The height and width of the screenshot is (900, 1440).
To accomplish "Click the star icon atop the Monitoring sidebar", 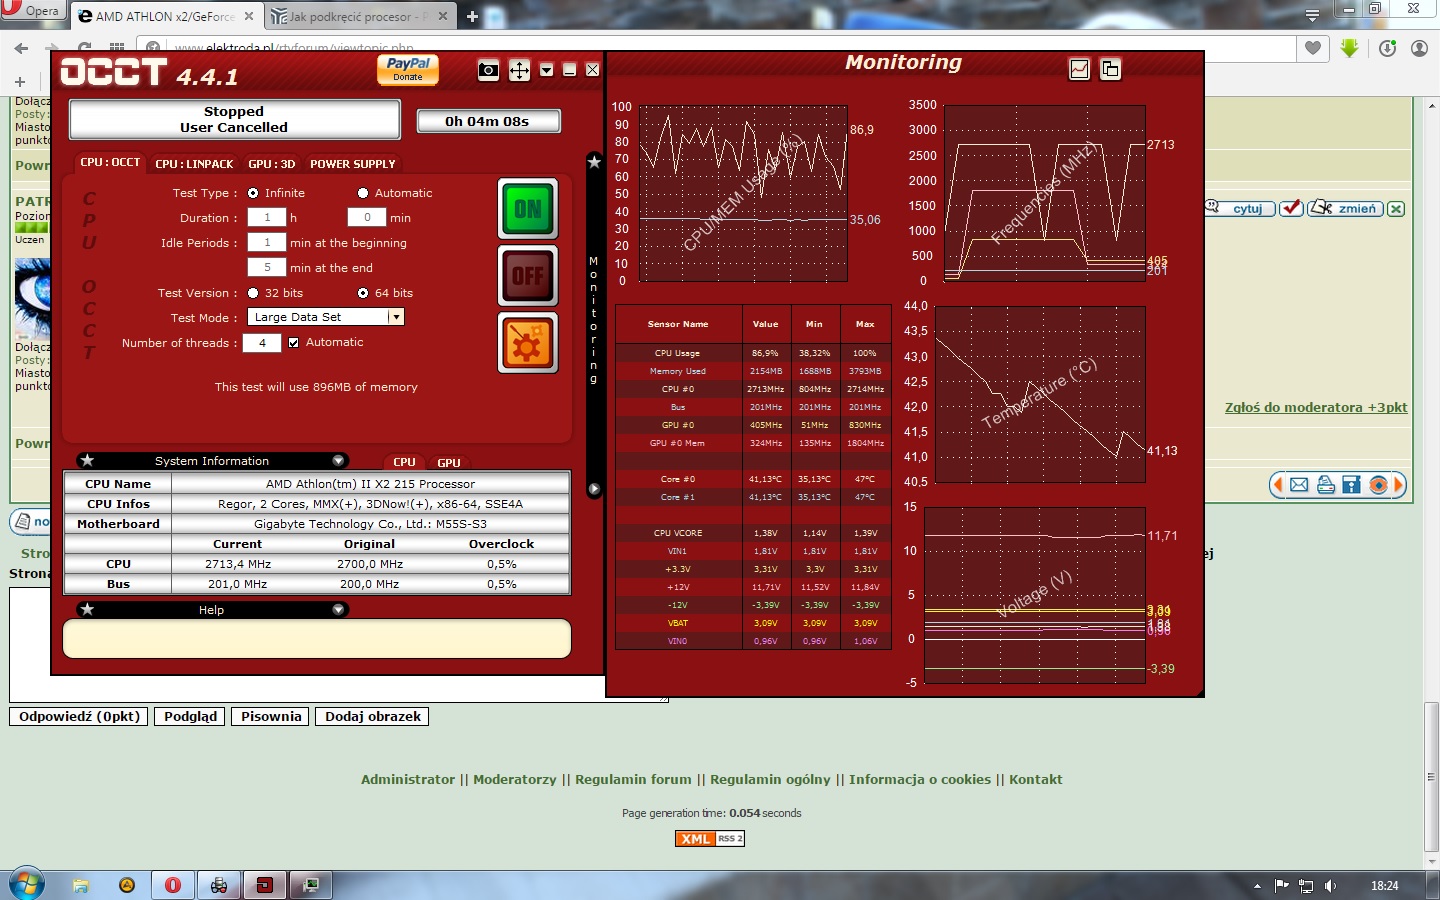I will 594,161.
